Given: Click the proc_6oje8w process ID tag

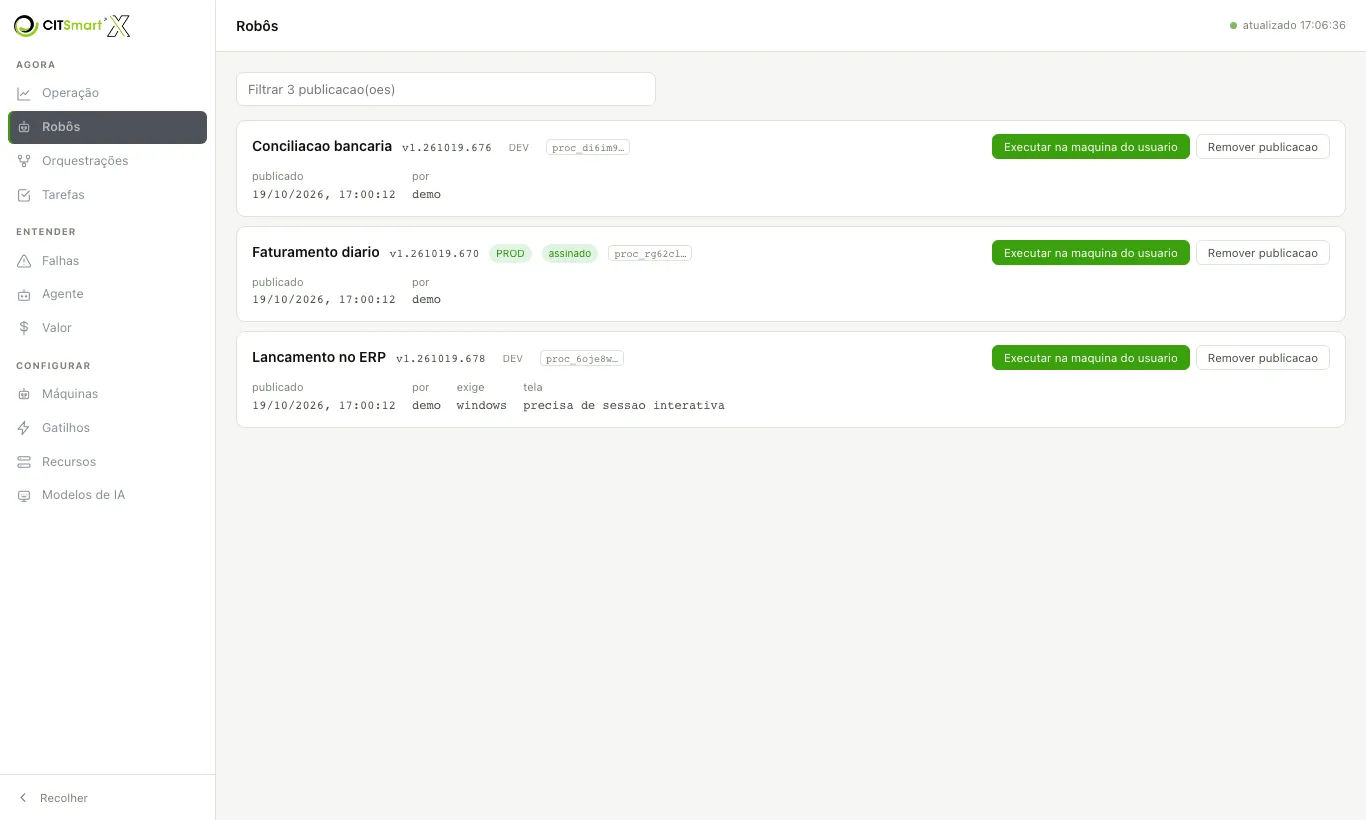Looking at the screenshot, I should [x=582, y=359].
